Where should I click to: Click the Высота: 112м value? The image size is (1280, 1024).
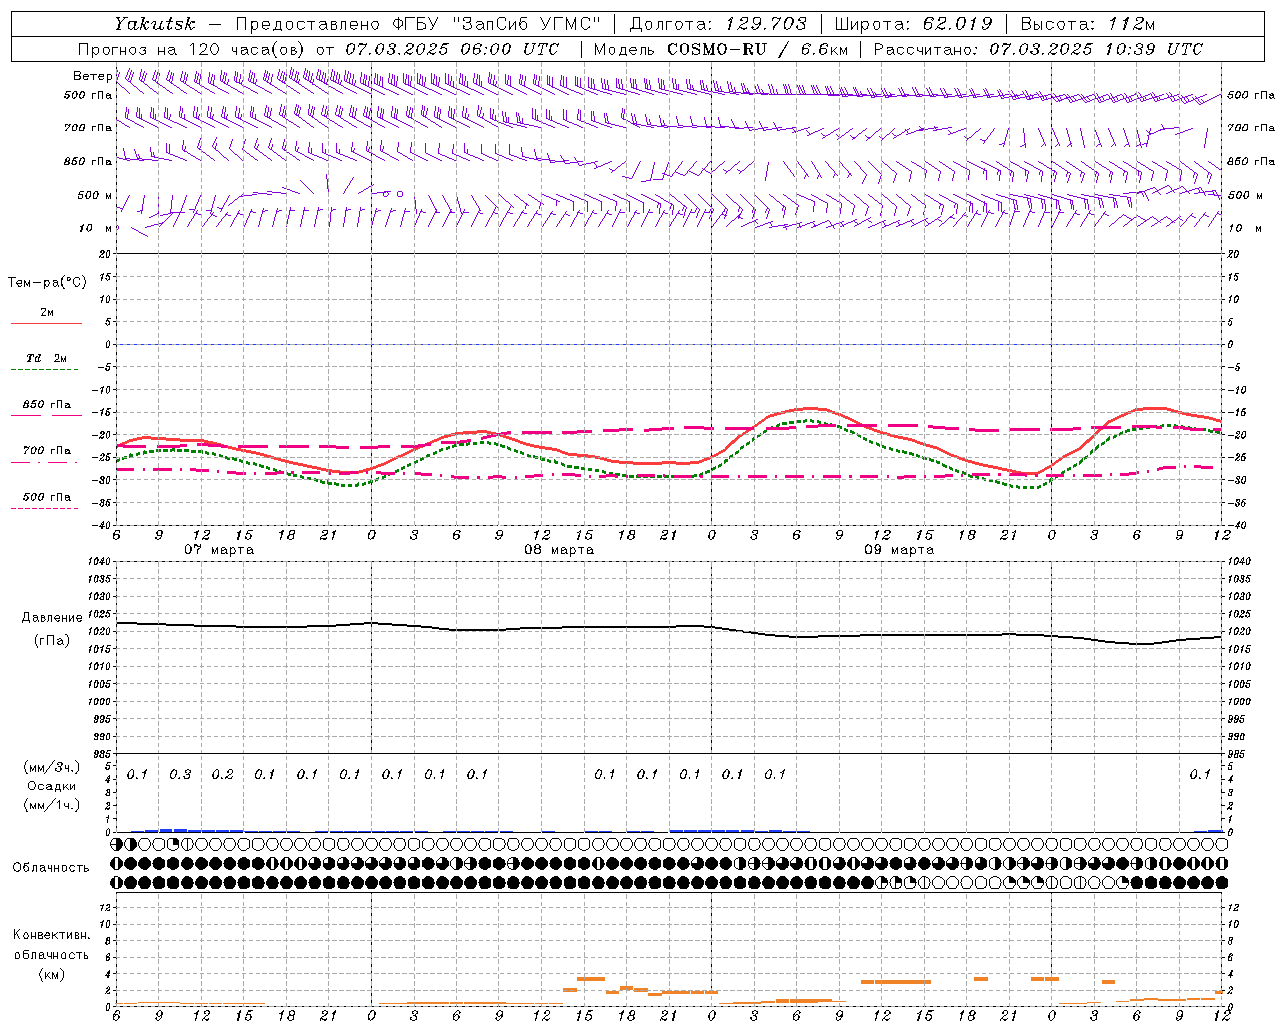[x=1088, y=23]
